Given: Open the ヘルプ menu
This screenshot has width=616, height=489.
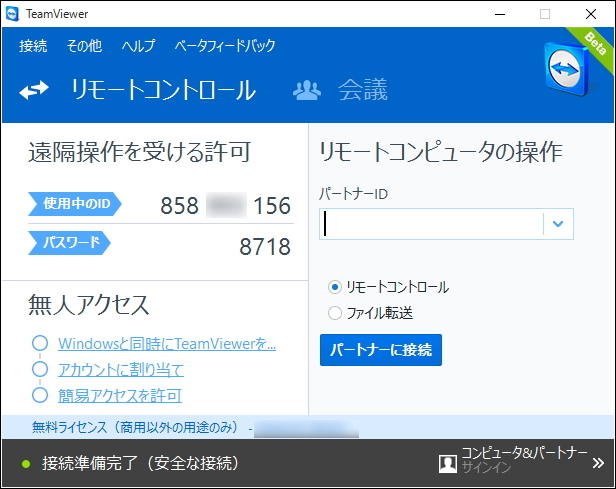Looking at the screenshot, I should coord(138,46).
